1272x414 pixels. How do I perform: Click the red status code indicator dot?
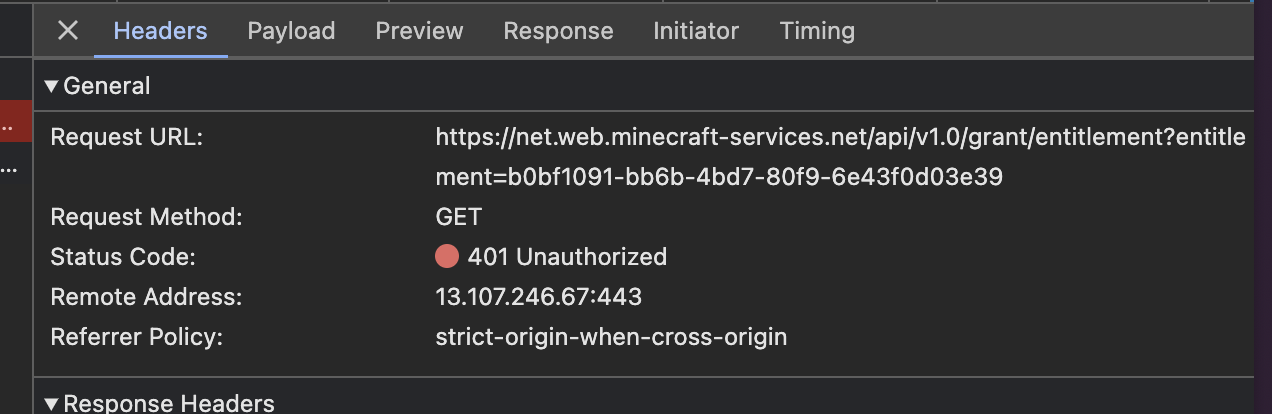[x=446, y=257]
